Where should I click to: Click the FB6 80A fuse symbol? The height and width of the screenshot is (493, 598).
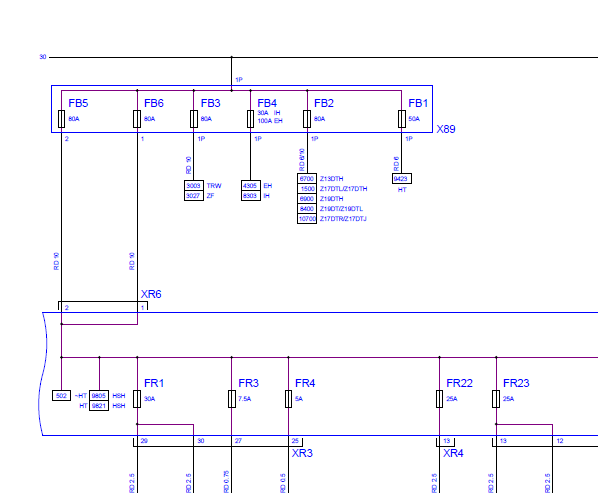pos(137,119)
